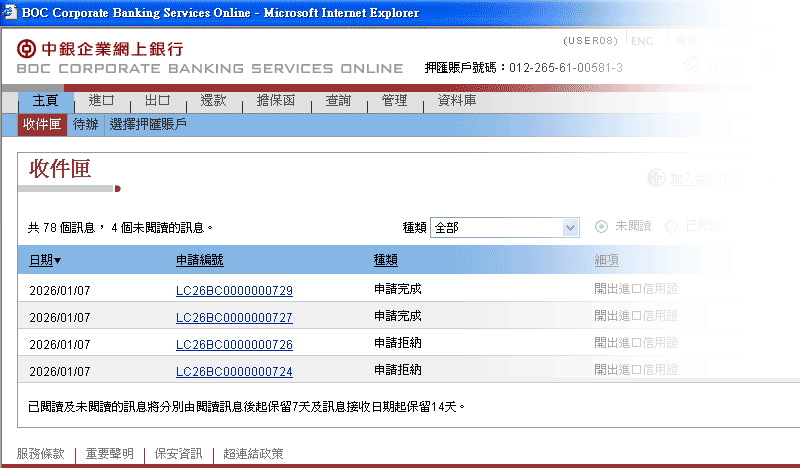Open the 出口 menu
This screenshot has width=800, height=468.
click(x=157, y=101)
